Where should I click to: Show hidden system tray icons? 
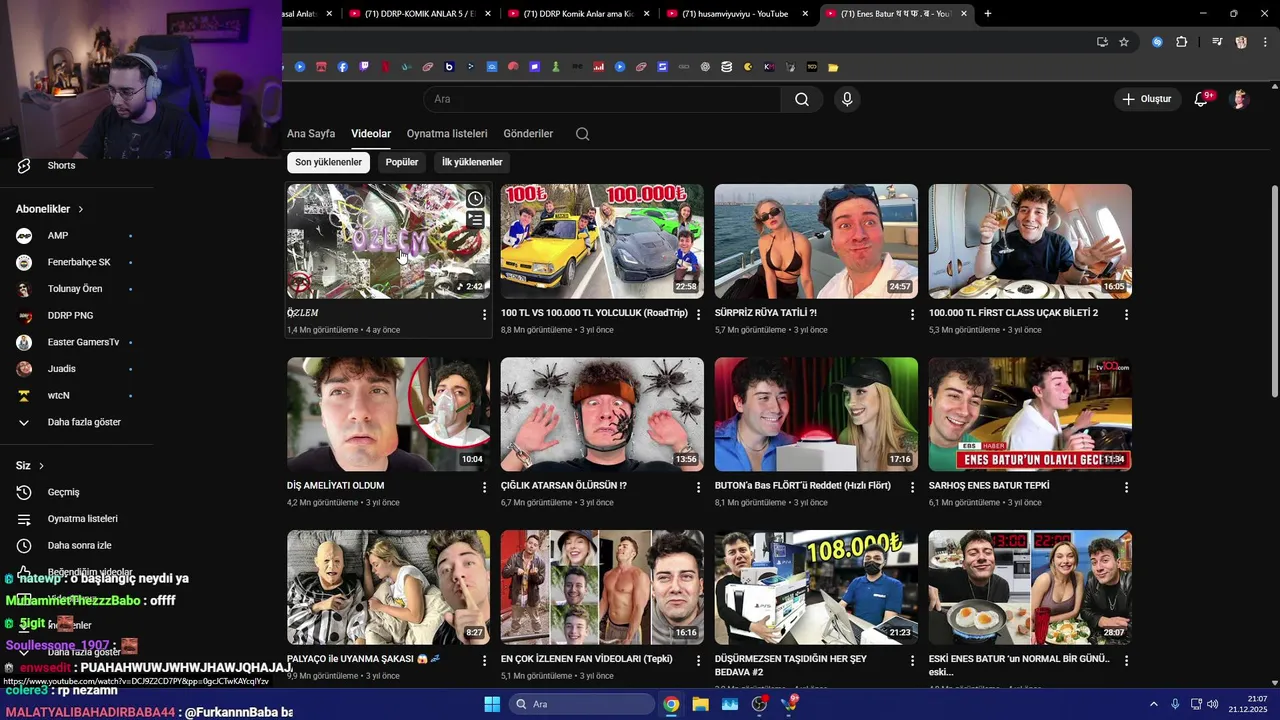tap(1153, 704)
